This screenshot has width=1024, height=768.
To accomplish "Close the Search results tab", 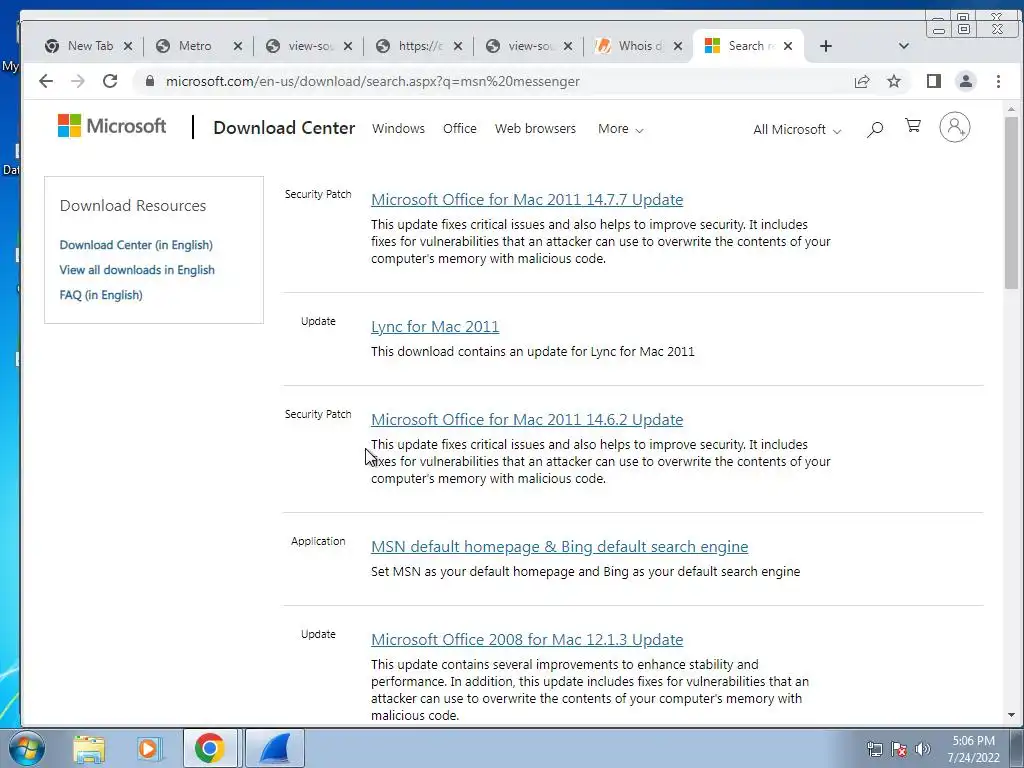I will click(788, 46).
